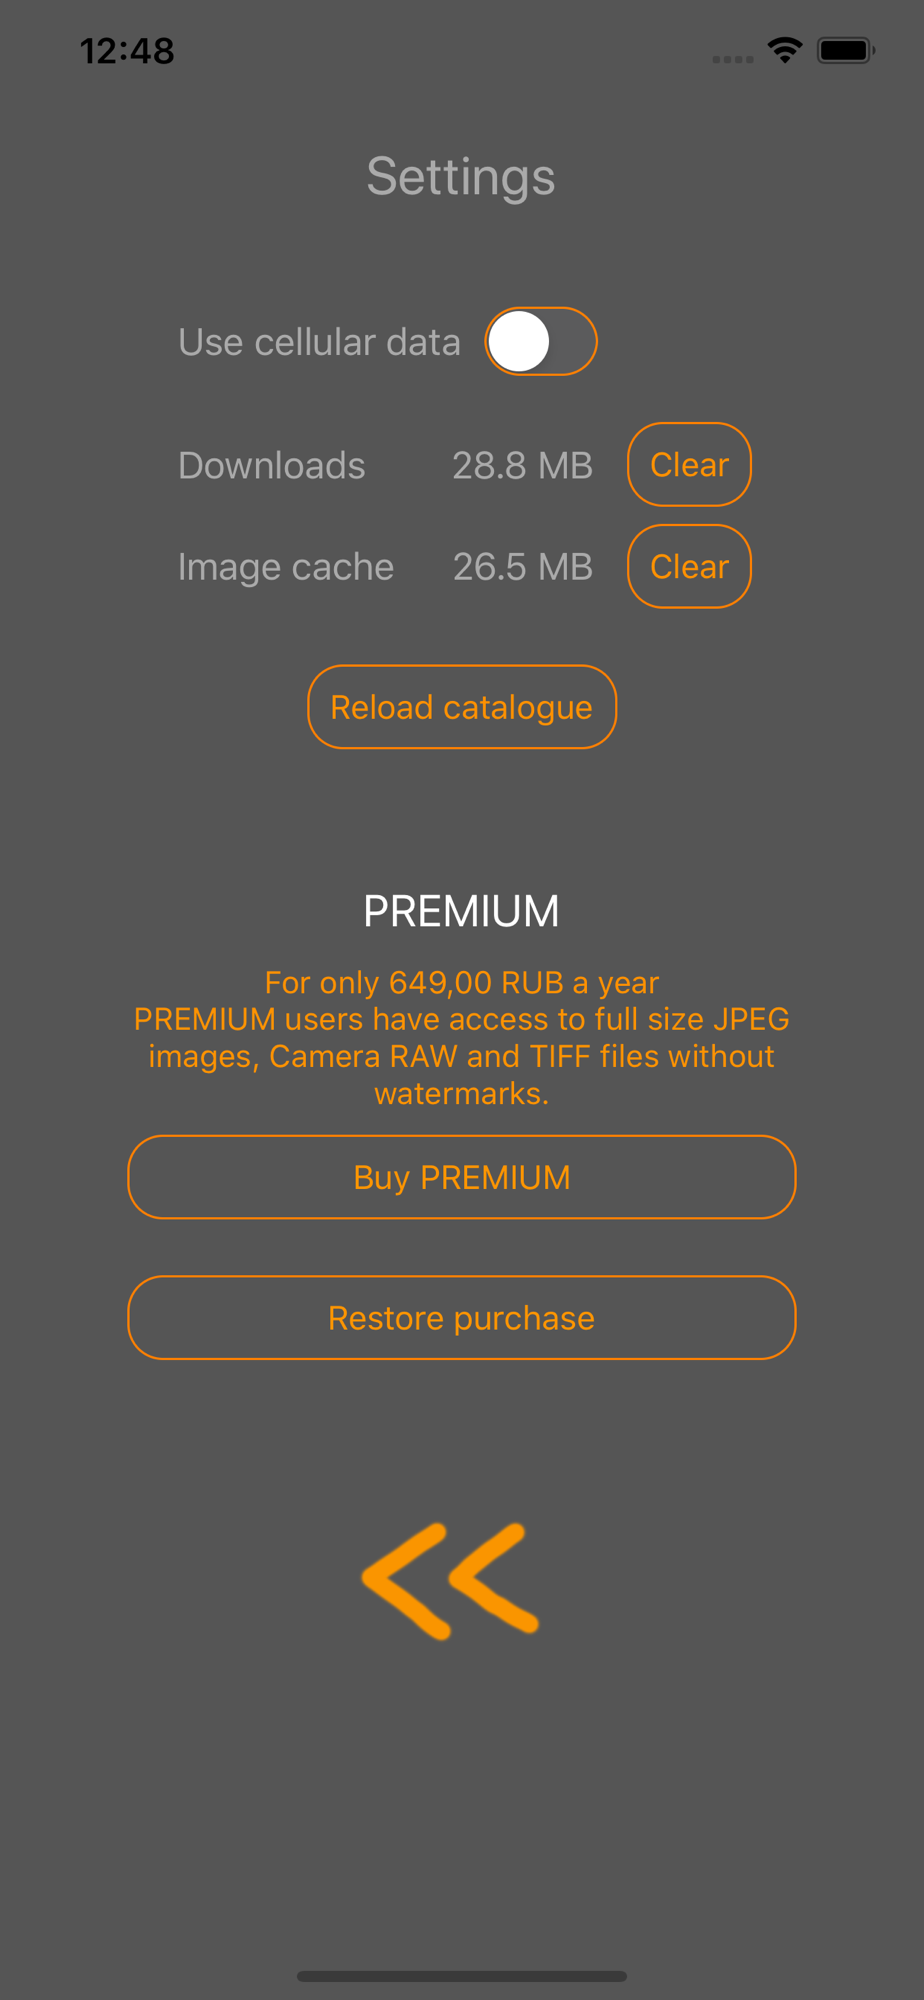Tap the 28.8 MB downloads size
The image size is (924, 2000).
tap(522, 465)
